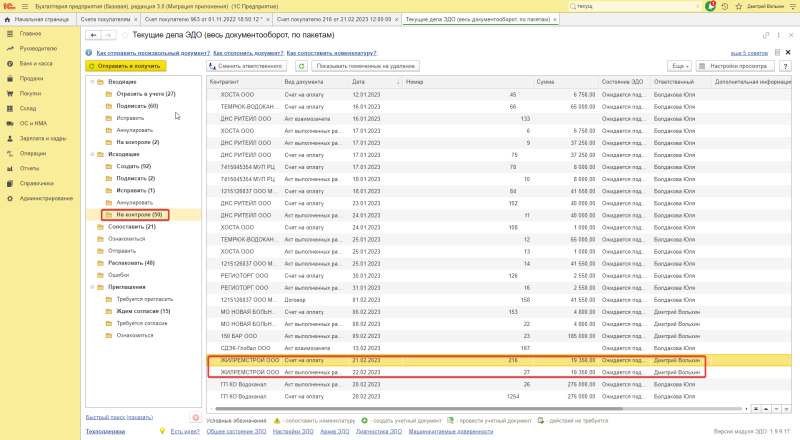
Task: Open the Отчеты section
Action: (29, 168)
